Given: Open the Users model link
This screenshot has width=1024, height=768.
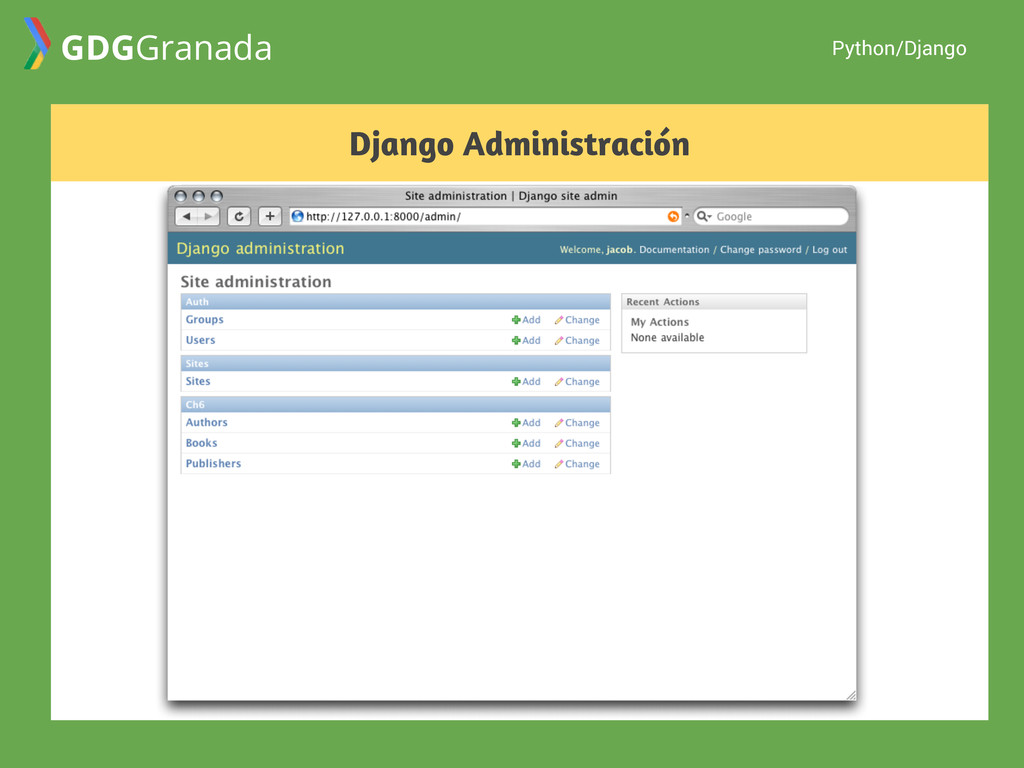Looking at the screenshot, I should click(200, 340).
